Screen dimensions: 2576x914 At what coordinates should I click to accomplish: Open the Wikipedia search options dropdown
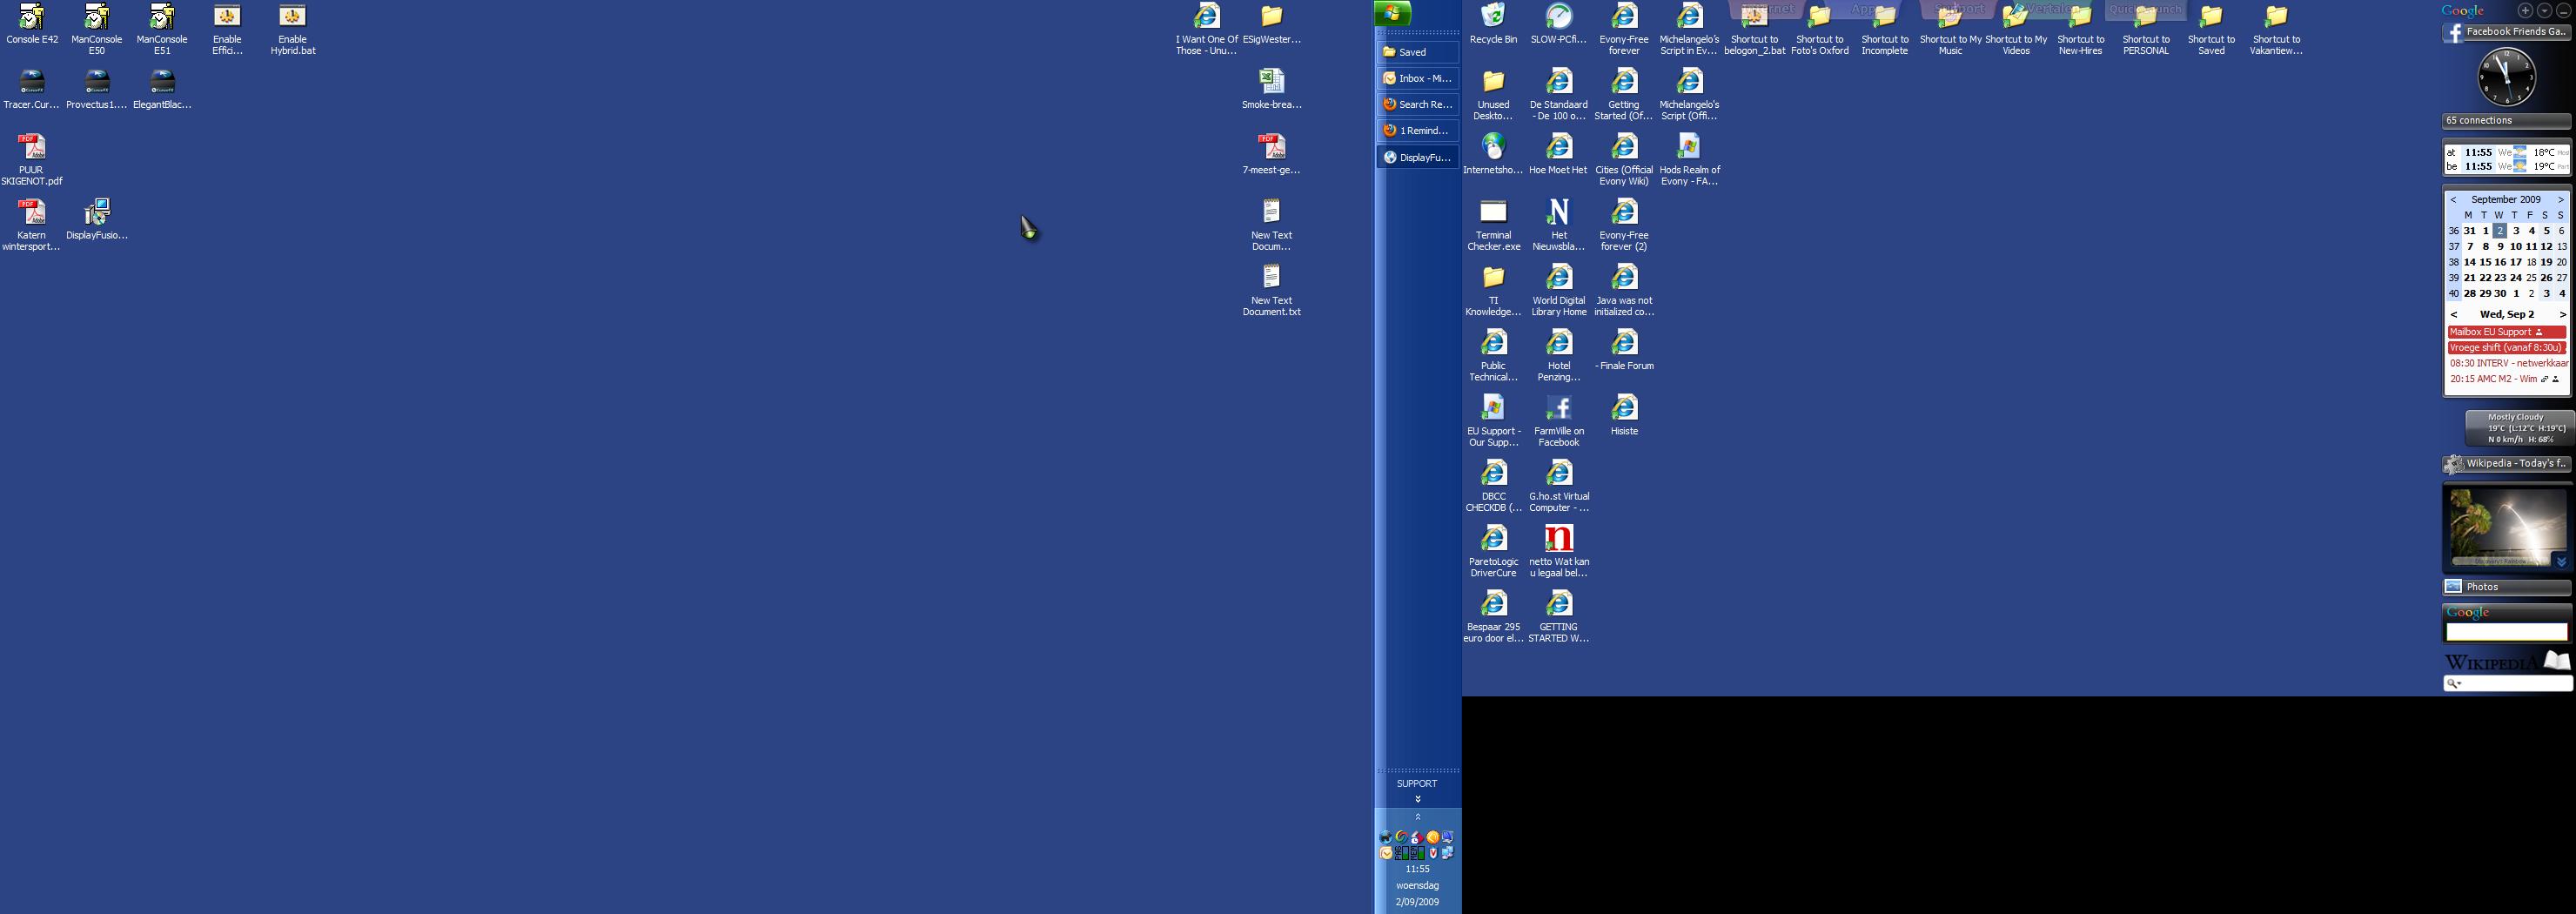click(x=2453, y=684)
